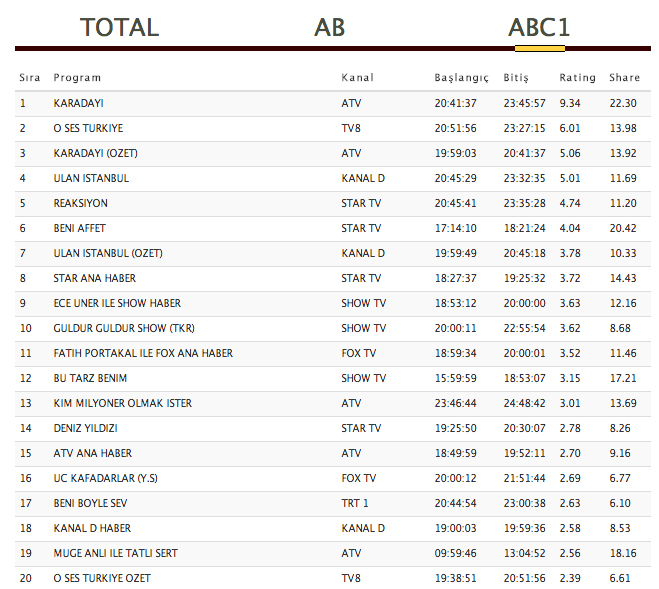Screen dimensions: 659x589
Task: Click start time 20:41:37
Action: click(x=456, y=103)
